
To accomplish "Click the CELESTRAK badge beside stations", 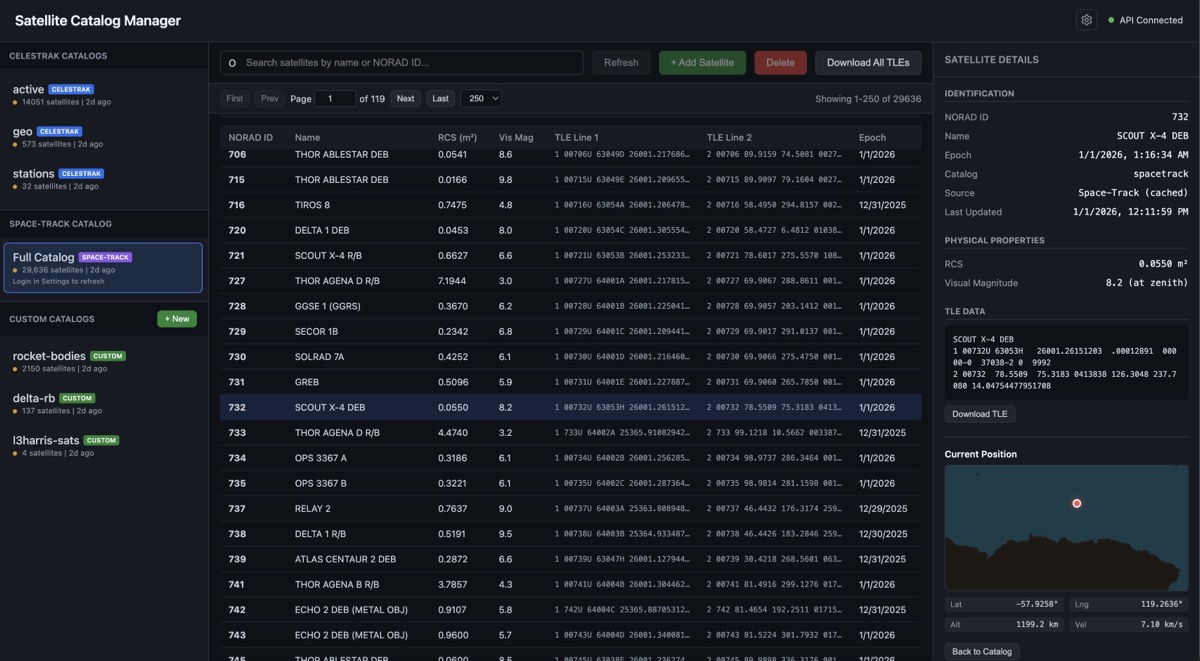I will point(83,172).
